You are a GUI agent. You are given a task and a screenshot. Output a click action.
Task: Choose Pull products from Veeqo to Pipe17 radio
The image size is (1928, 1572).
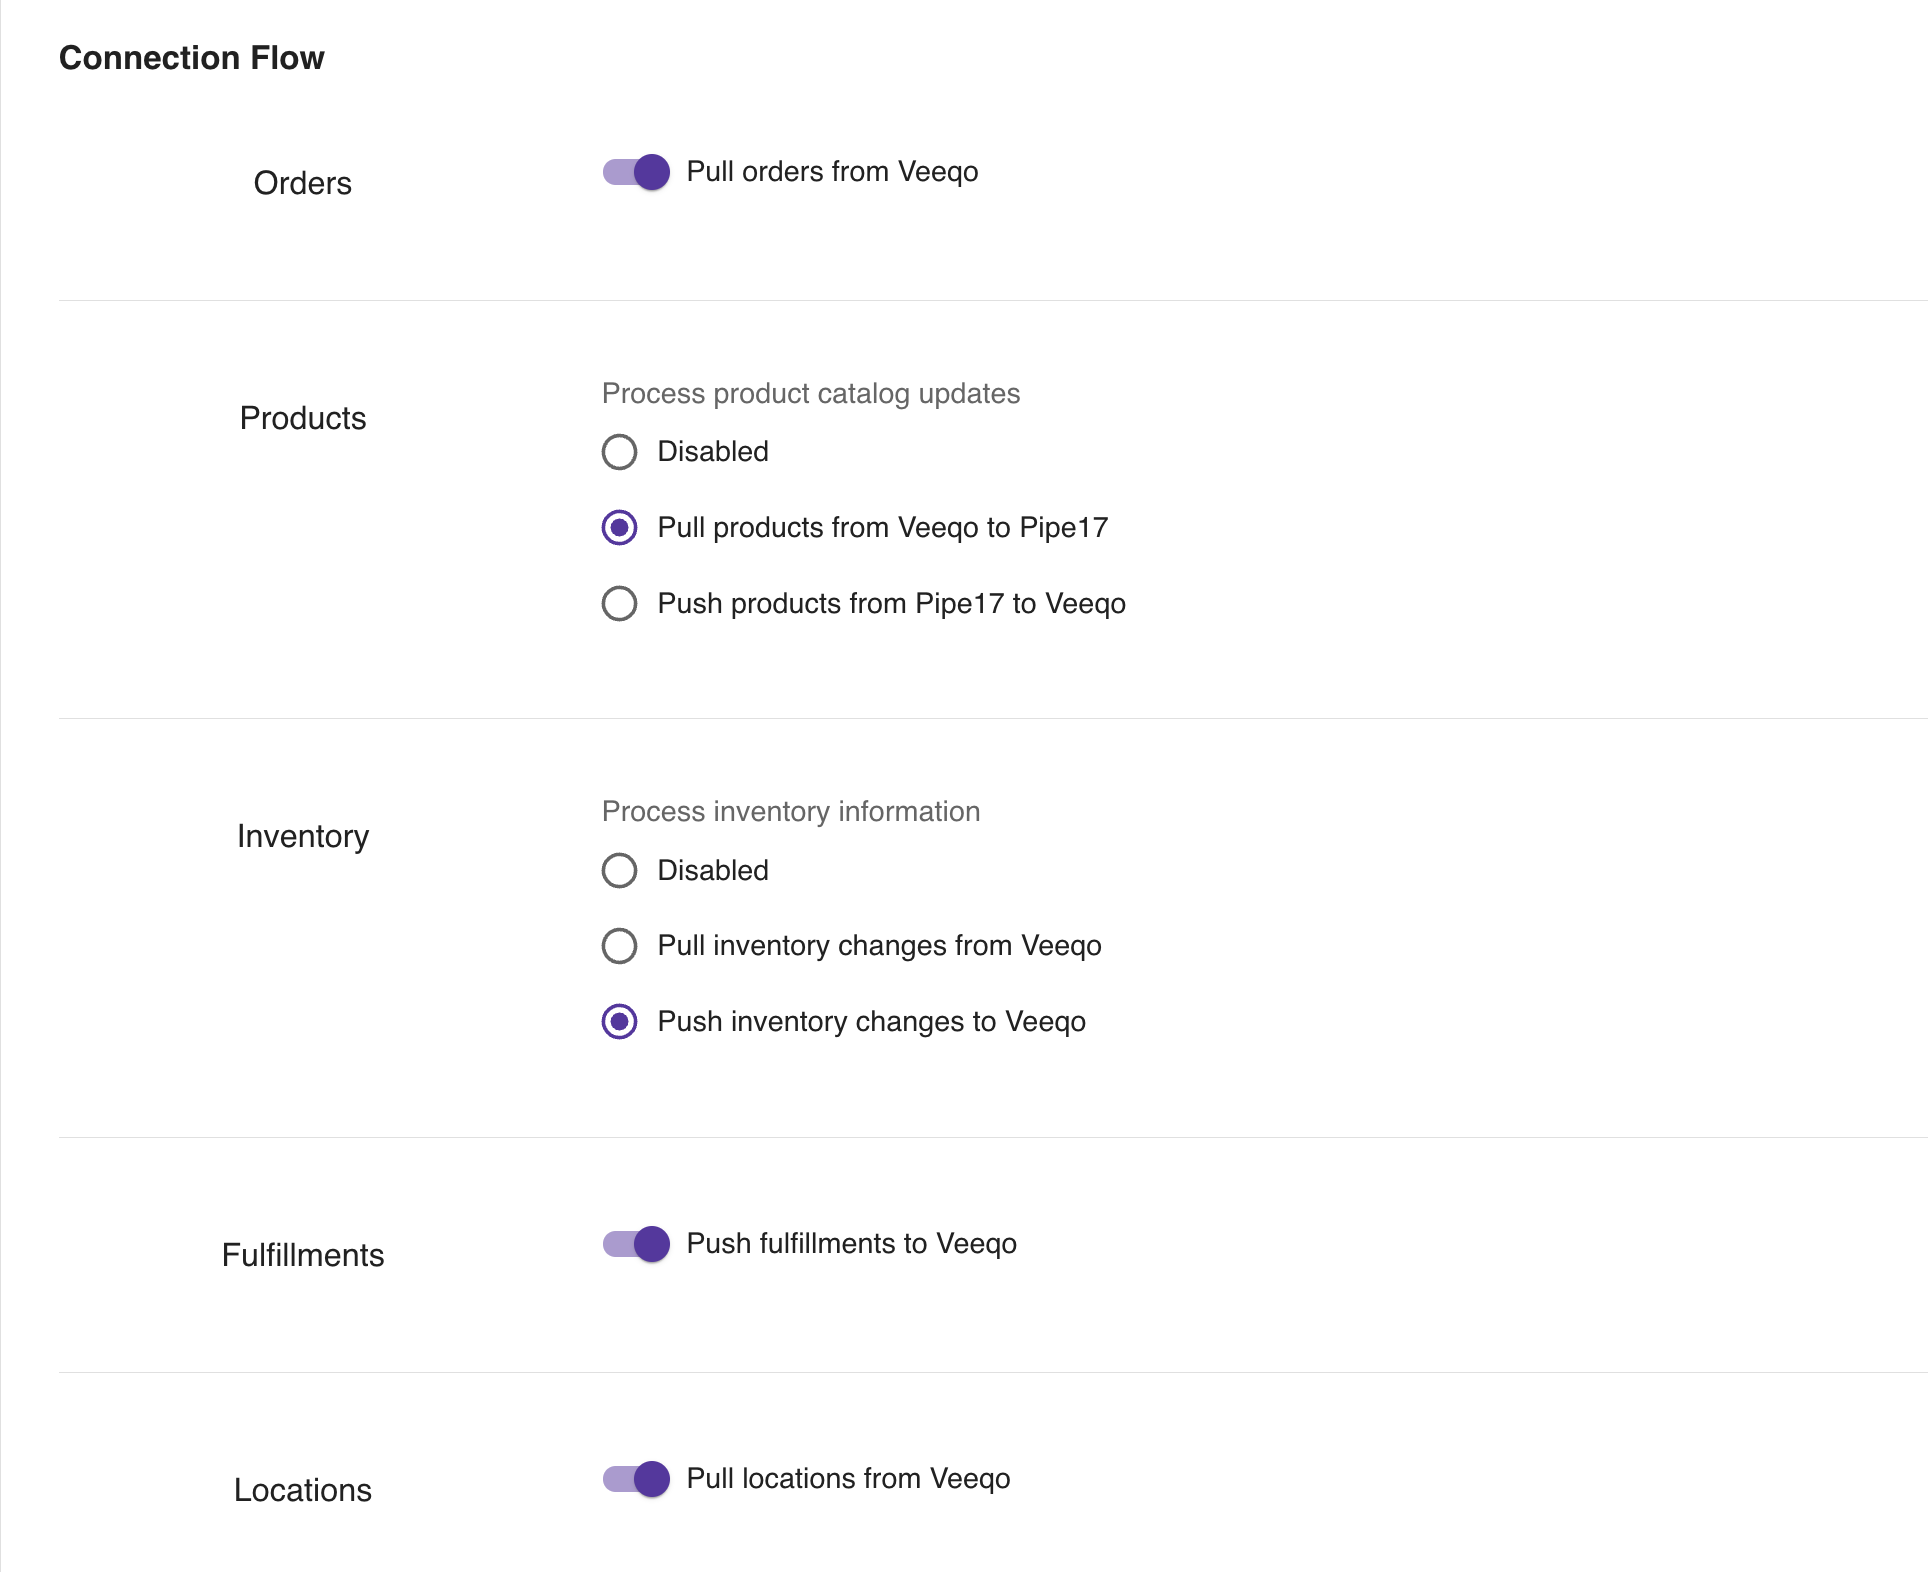click(619, 528)
